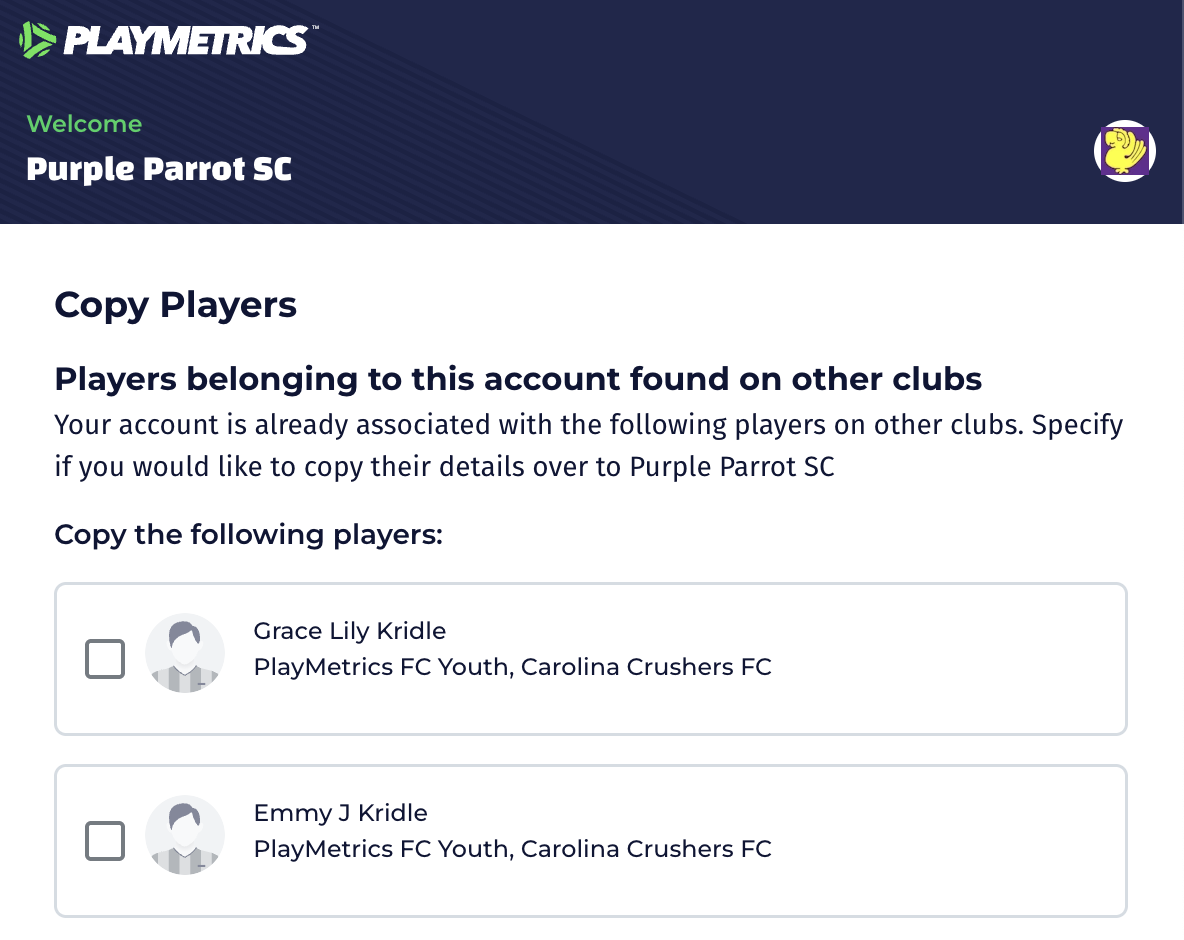Click the green PlayMetrics logo icon
The width and height of the screenshot is (1184, 940).
[38, 40]
